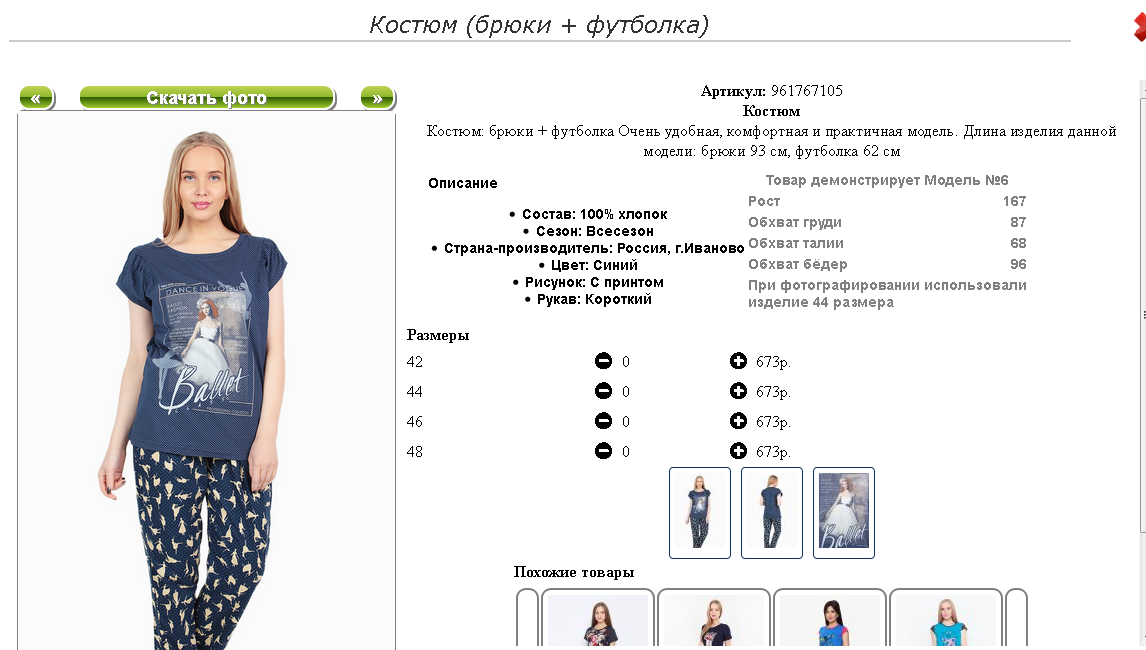Click the main large product photo
This screenshot has height=650, width=1146.
[207, 381]
